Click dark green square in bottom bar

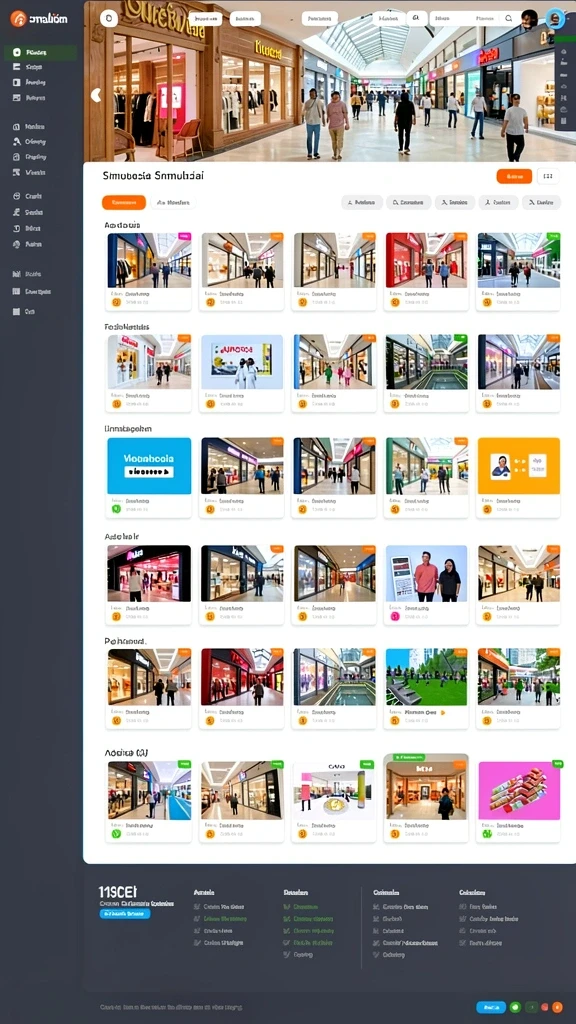531,1007
